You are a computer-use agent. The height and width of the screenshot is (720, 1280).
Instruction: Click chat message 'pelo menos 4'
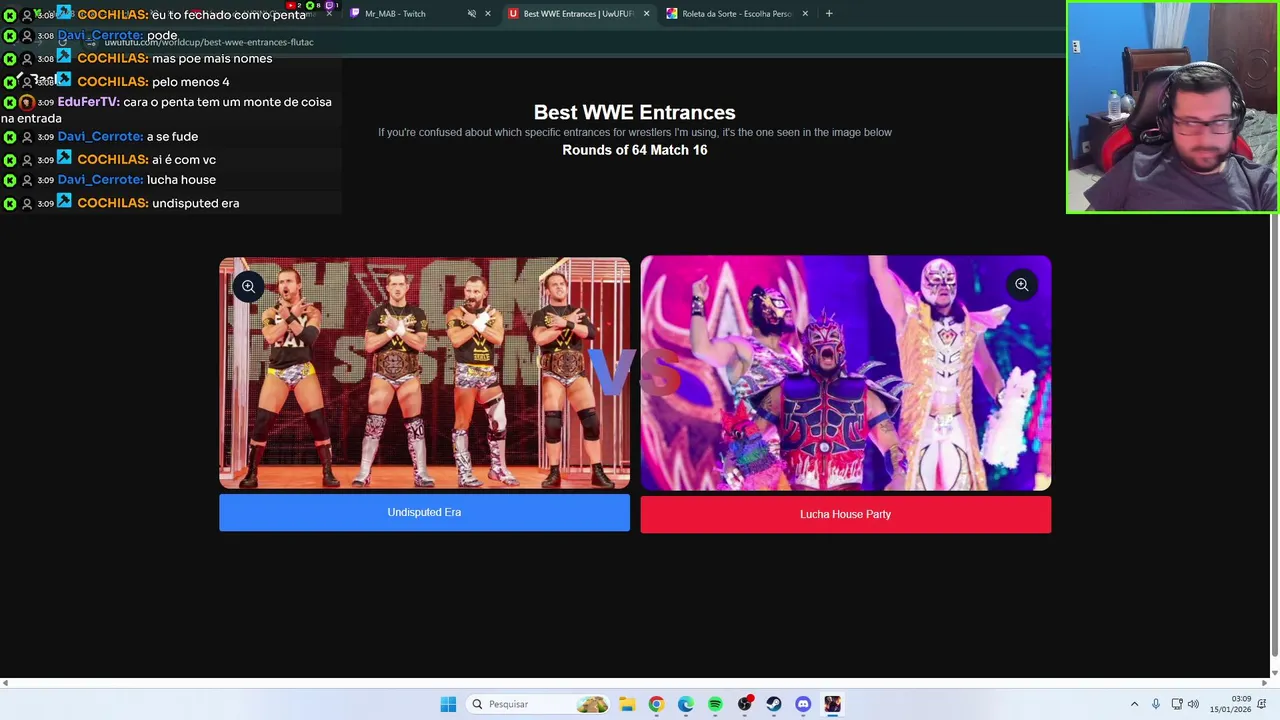[190, 82]
